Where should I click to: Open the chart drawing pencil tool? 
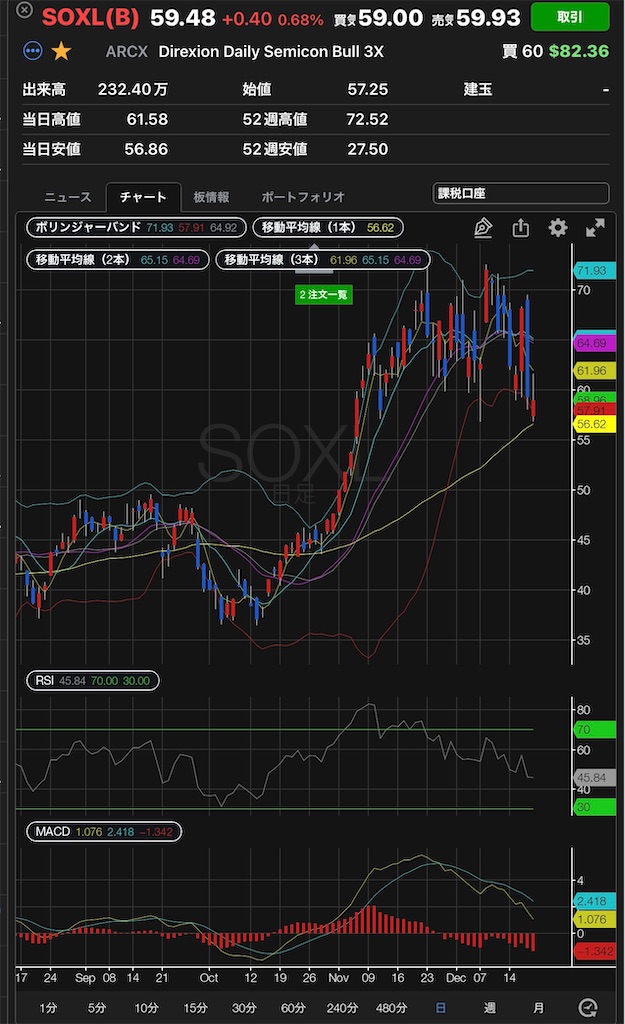[483, 228]
